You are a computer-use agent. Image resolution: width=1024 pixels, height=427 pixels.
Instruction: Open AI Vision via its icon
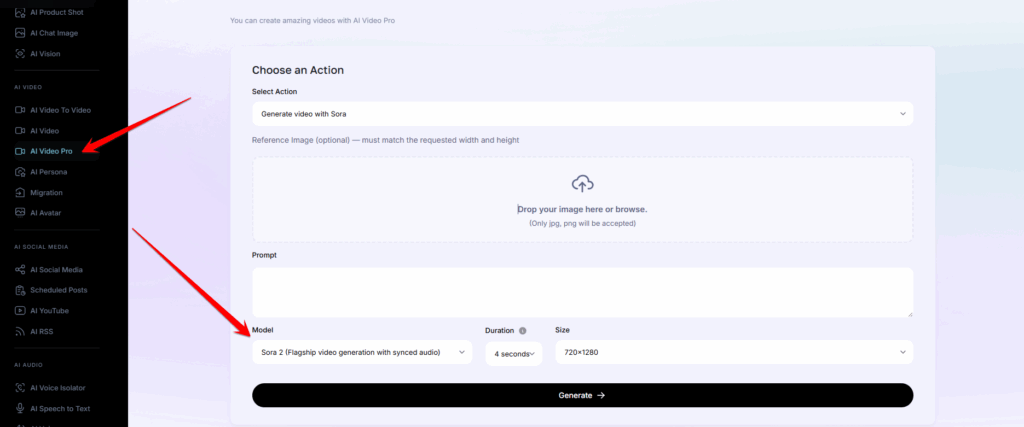point(20,53)
